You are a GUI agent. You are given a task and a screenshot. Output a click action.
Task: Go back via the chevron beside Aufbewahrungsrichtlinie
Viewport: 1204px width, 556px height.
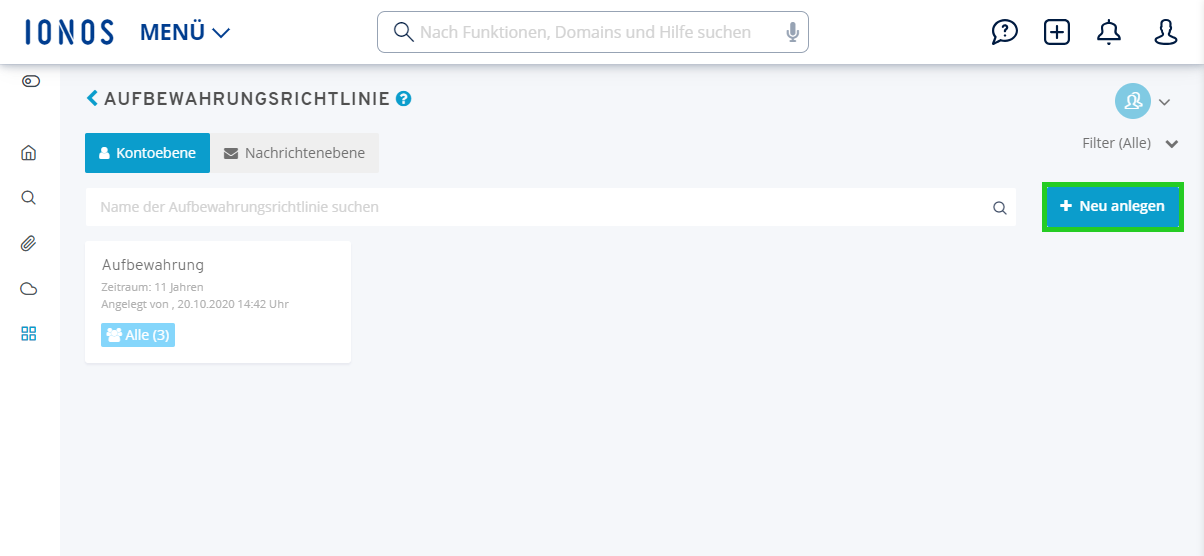point(93,98)
